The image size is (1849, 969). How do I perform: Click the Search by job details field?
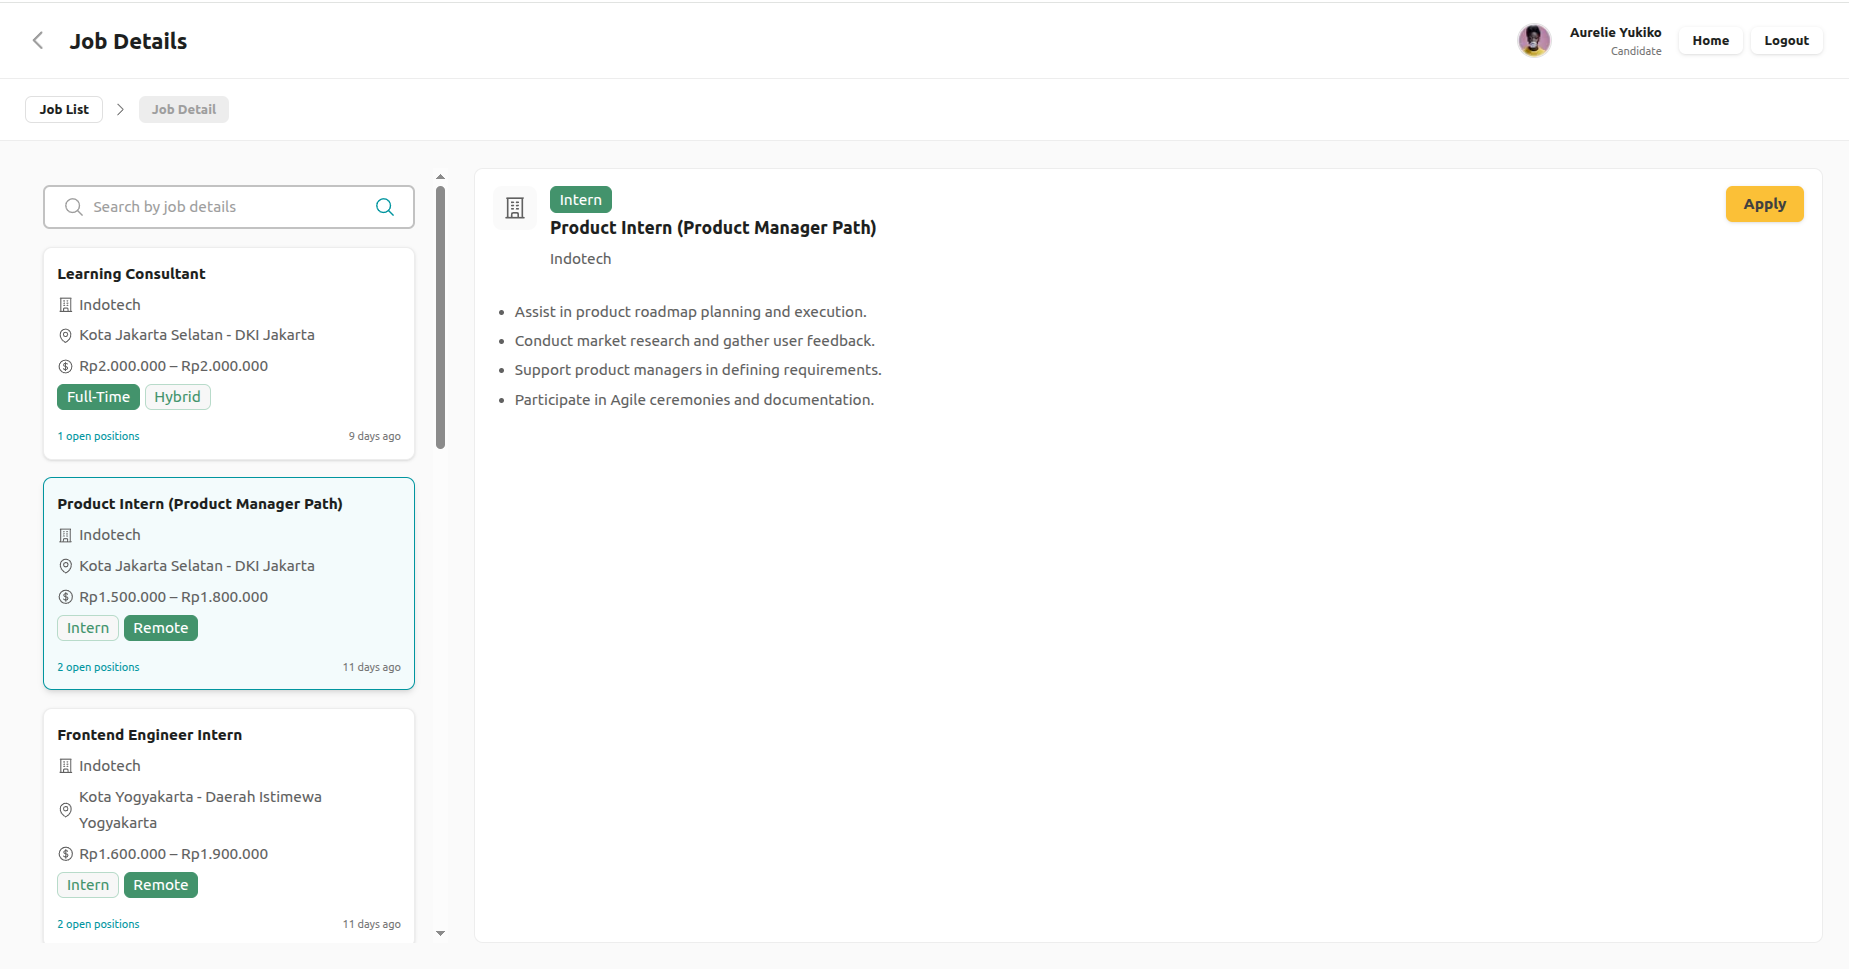coord(220,206)
